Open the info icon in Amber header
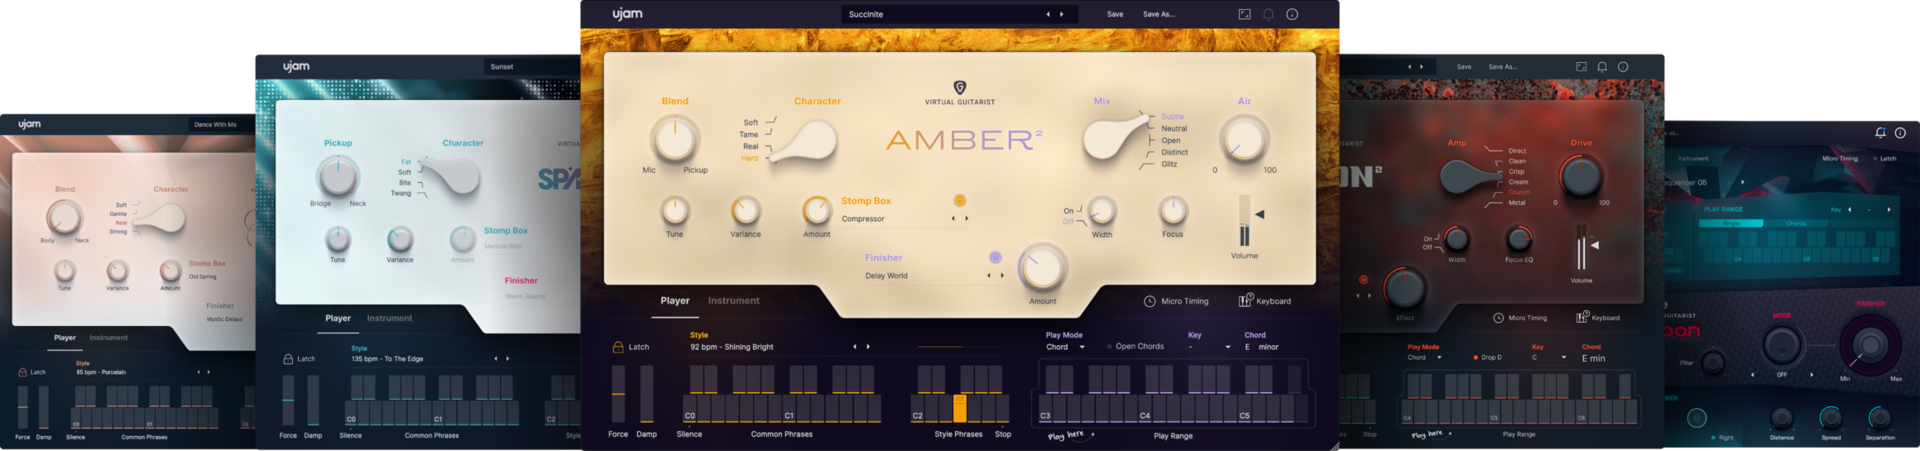Screen dimensions: 1920x451 pos(1292,14)
